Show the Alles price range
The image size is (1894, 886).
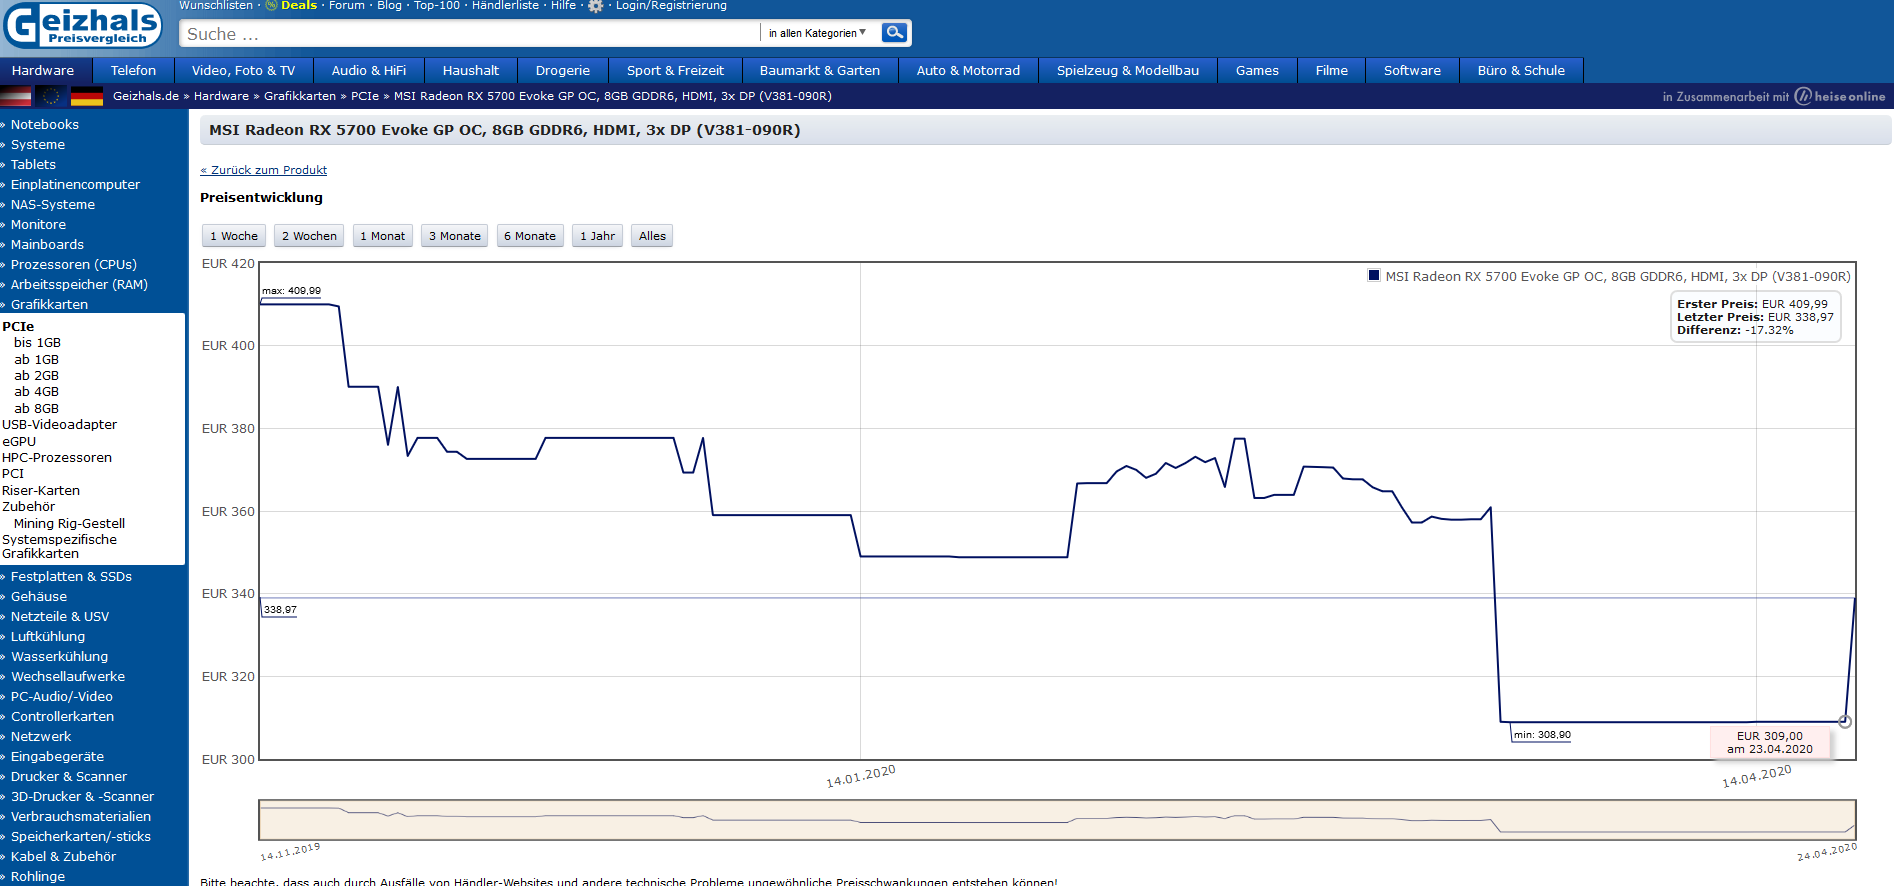(x=652, y=236)
